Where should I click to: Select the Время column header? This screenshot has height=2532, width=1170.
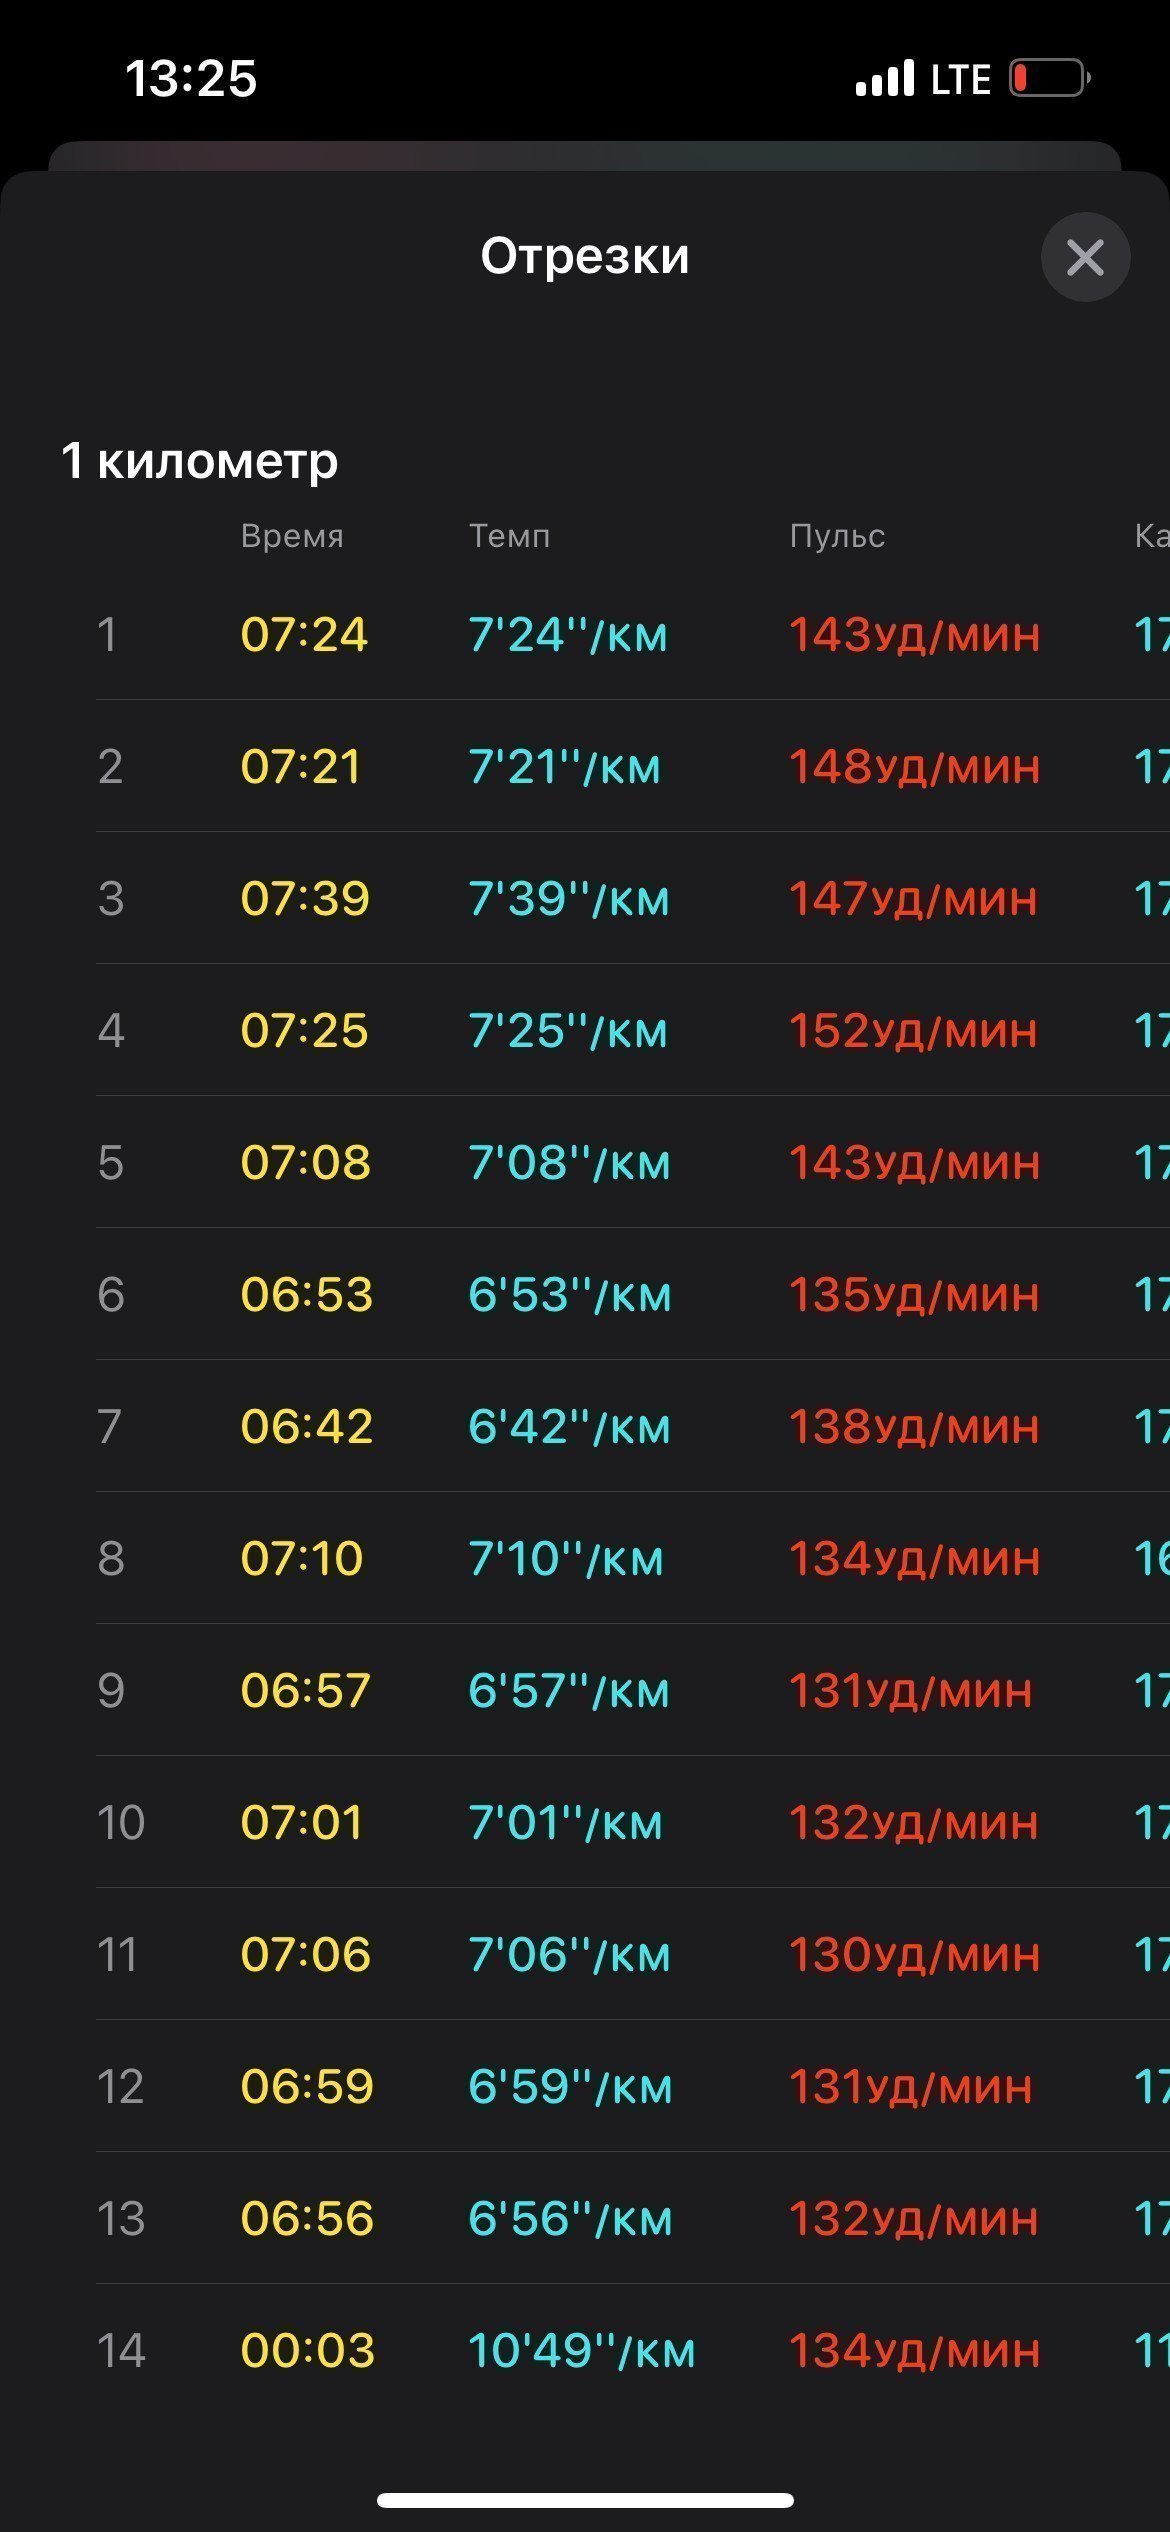point(292,537)
